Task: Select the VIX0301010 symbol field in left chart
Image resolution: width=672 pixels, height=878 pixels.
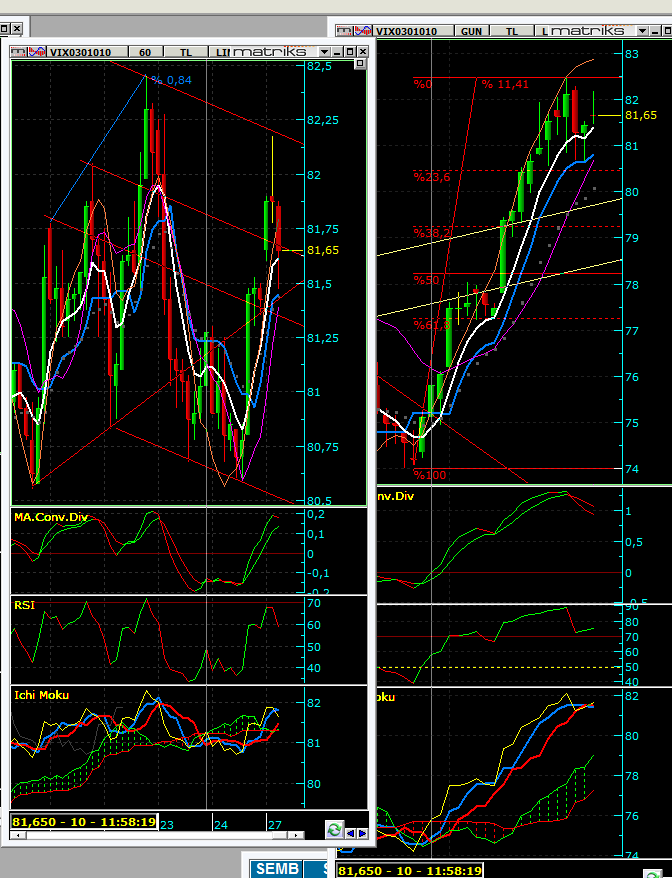Action: (x=84, y=51)
